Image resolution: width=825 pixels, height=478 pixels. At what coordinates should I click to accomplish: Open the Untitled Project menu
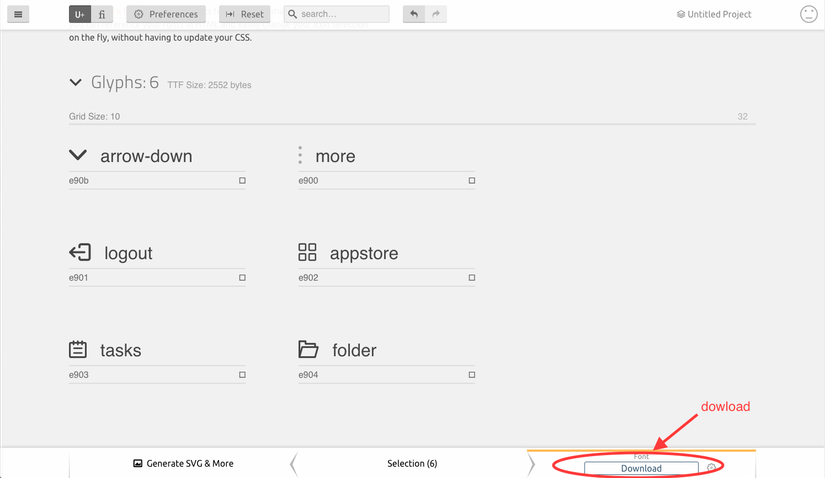(714, 14)
